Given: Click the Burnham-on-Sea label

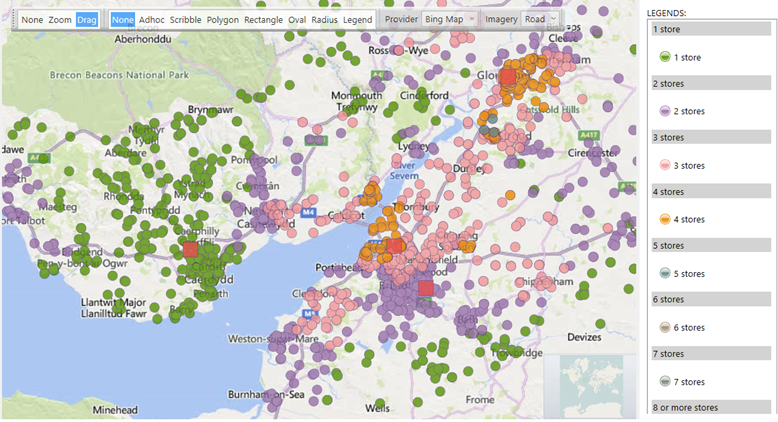Looking at the screenshot, I should click(266, 394).
